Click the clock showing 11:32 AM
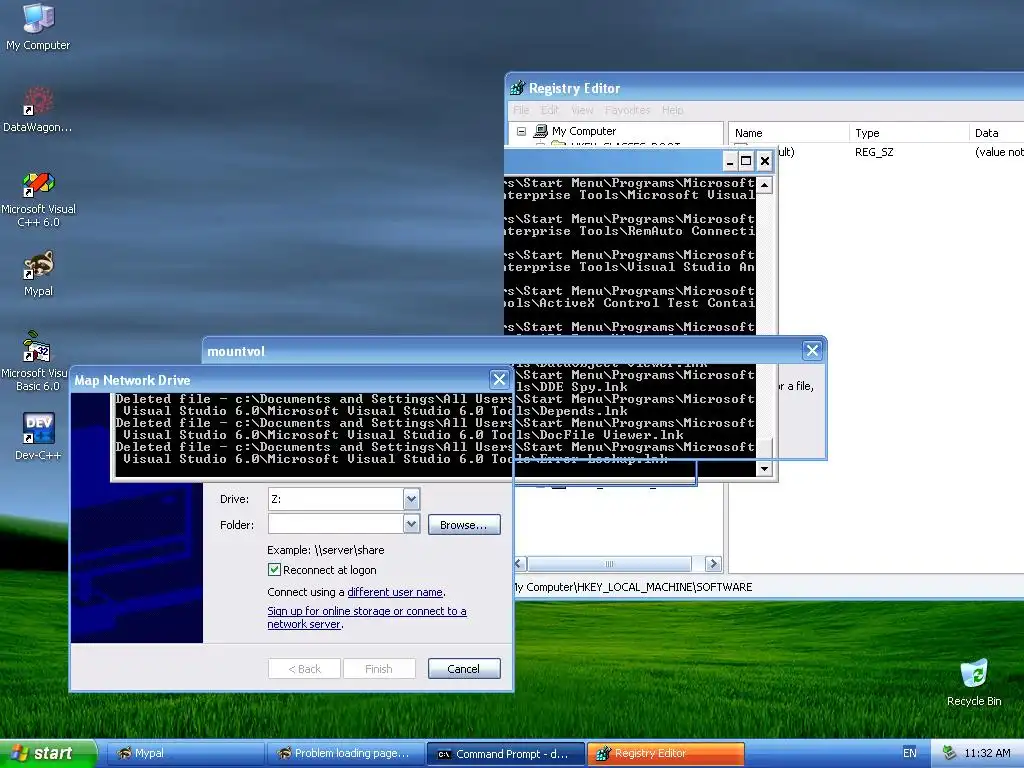This screenshot has height=768, width=1024. (987, 753)
